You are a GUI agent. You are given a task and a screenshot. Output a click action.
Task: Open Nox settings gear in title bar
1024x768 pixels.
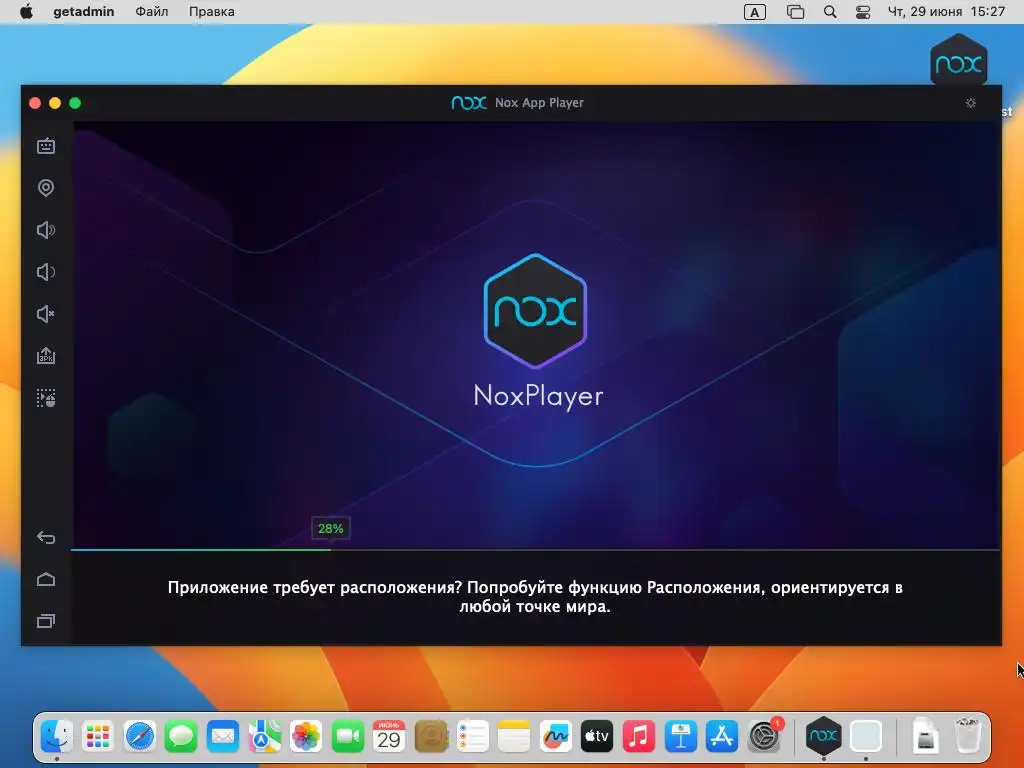coord(970,103)
